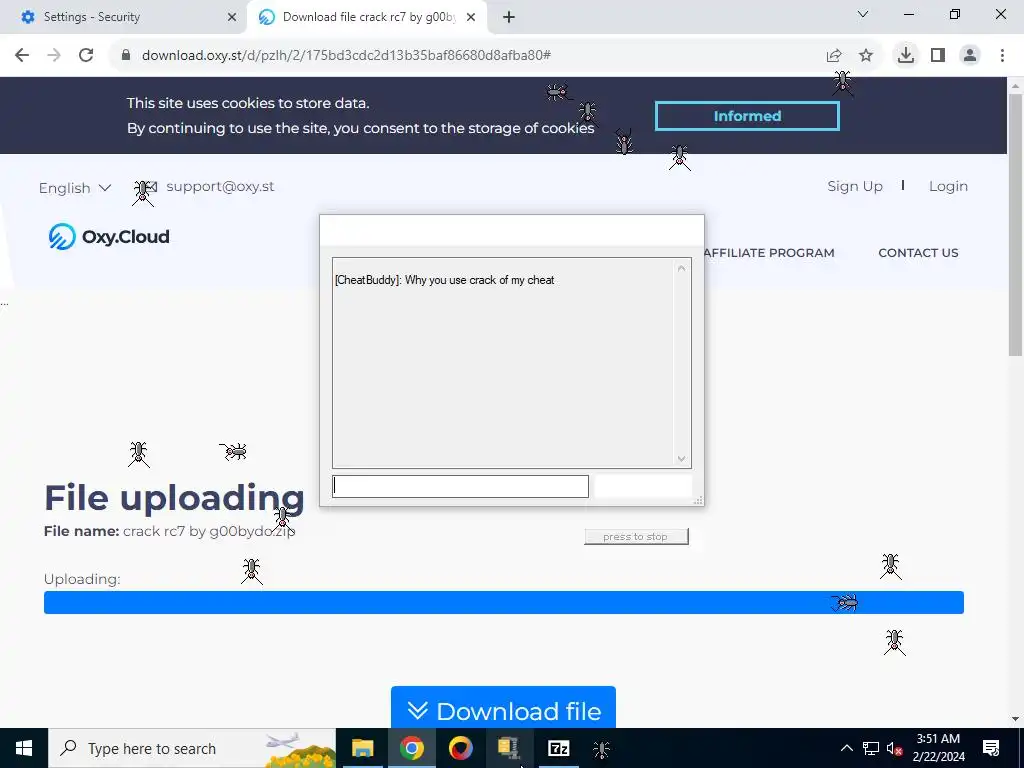Open the tab search chevron
Image resolution: width=1024 pixels, height=768 pixels.
(863, 14)
